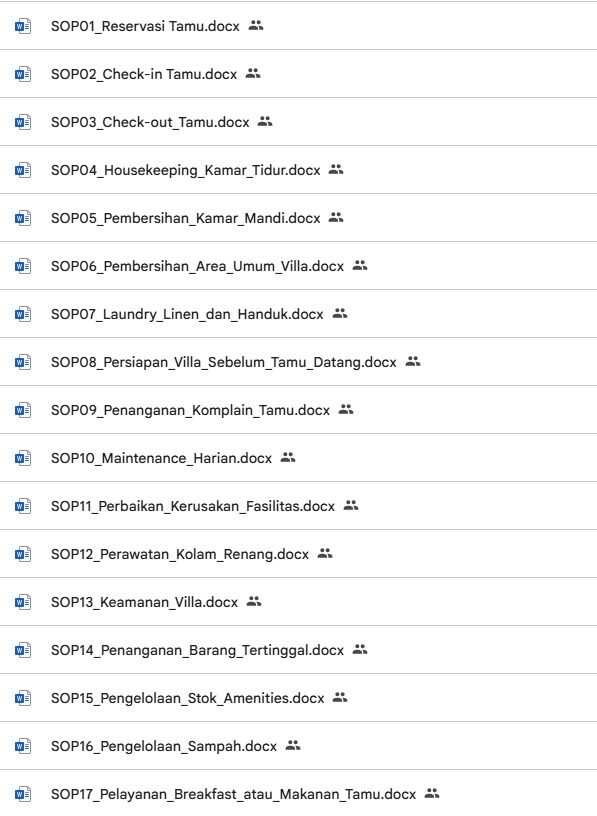This screenshot has width=597, height=816.
Task: Select file name SOP12_Perawatan_Kolam_Renang.docx
Action: click(180, 554)
